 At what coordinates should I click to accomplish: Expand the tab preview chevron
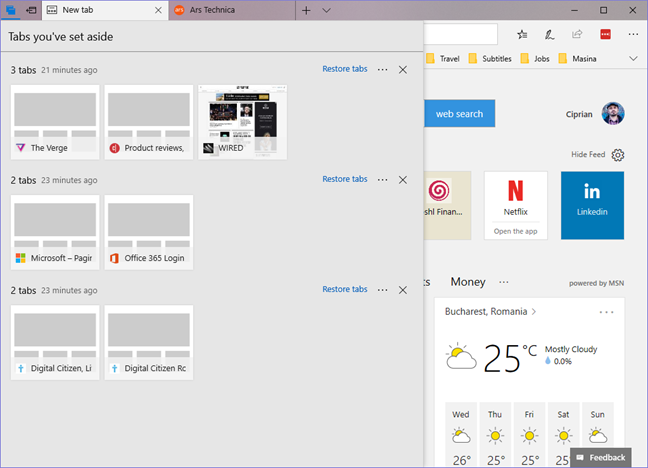pos(326,10)
